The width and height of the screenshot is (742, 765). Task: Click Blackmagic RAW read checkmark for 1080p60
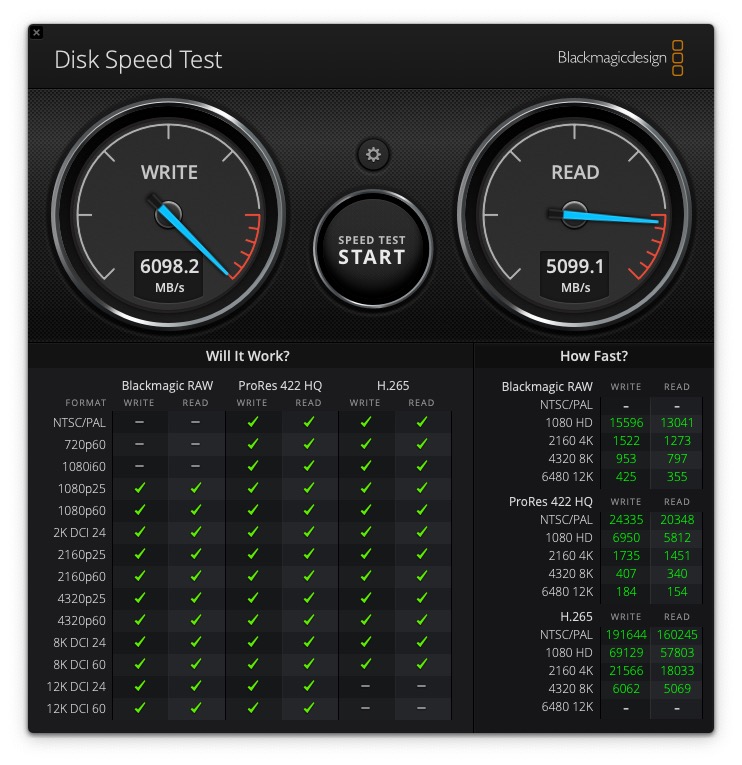click(196, 510)
